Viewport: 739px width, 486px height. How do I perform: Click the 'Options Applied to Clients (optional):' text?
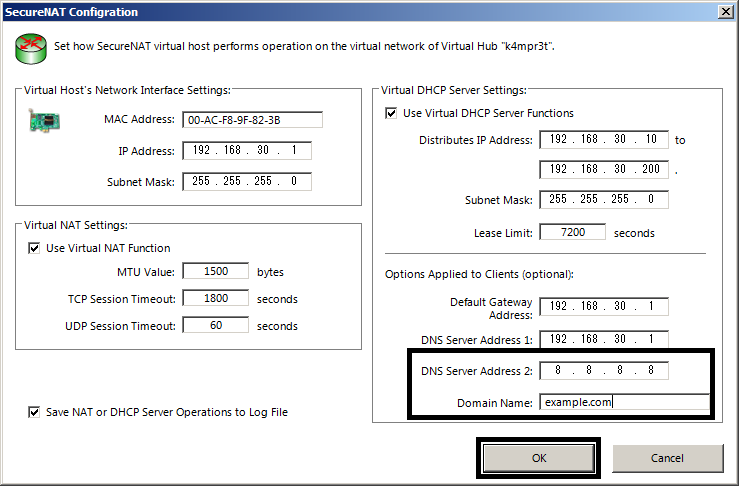479,274
